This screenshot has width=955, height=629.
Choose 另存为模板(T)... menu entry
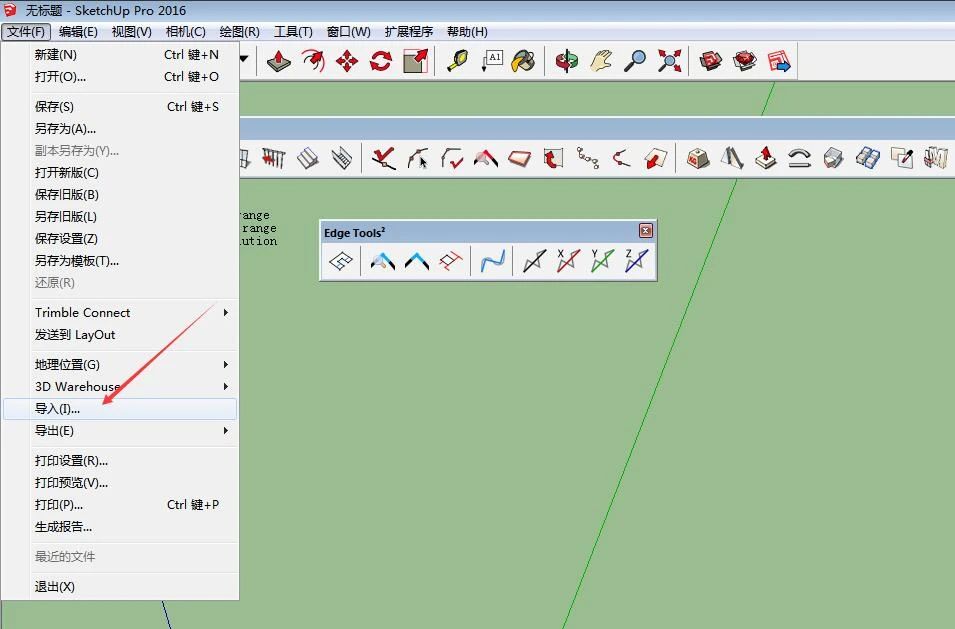pos(120,261)
